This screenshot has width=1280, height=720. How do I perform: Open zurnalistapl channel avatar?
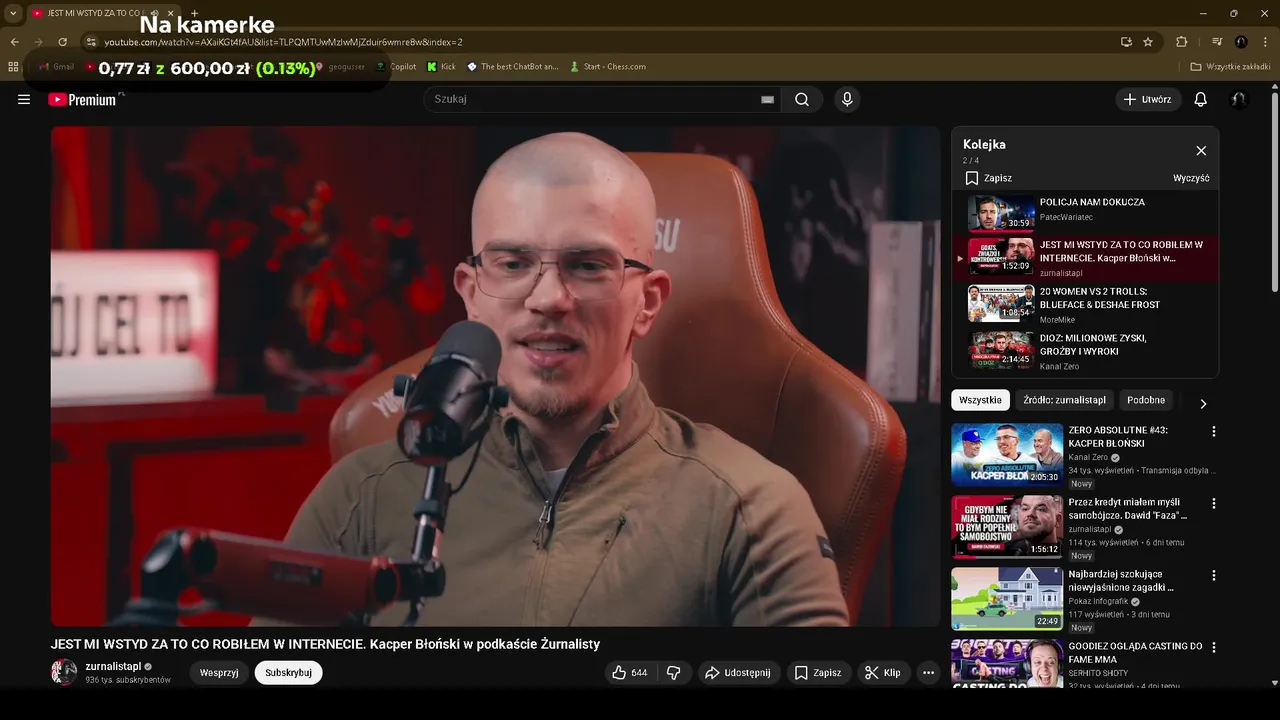pyautogui.click(x=64, y=672)
